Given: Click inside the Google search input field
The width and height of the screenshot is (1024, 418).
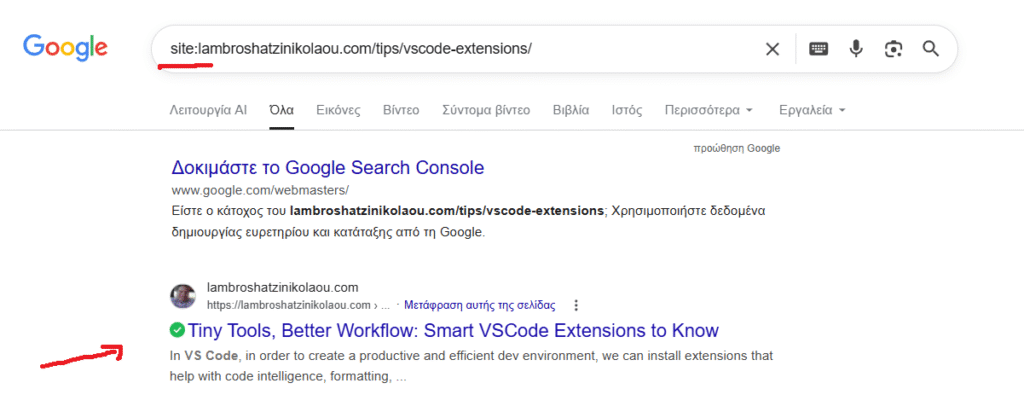Looking at the screenshot, I should point(450,49).
